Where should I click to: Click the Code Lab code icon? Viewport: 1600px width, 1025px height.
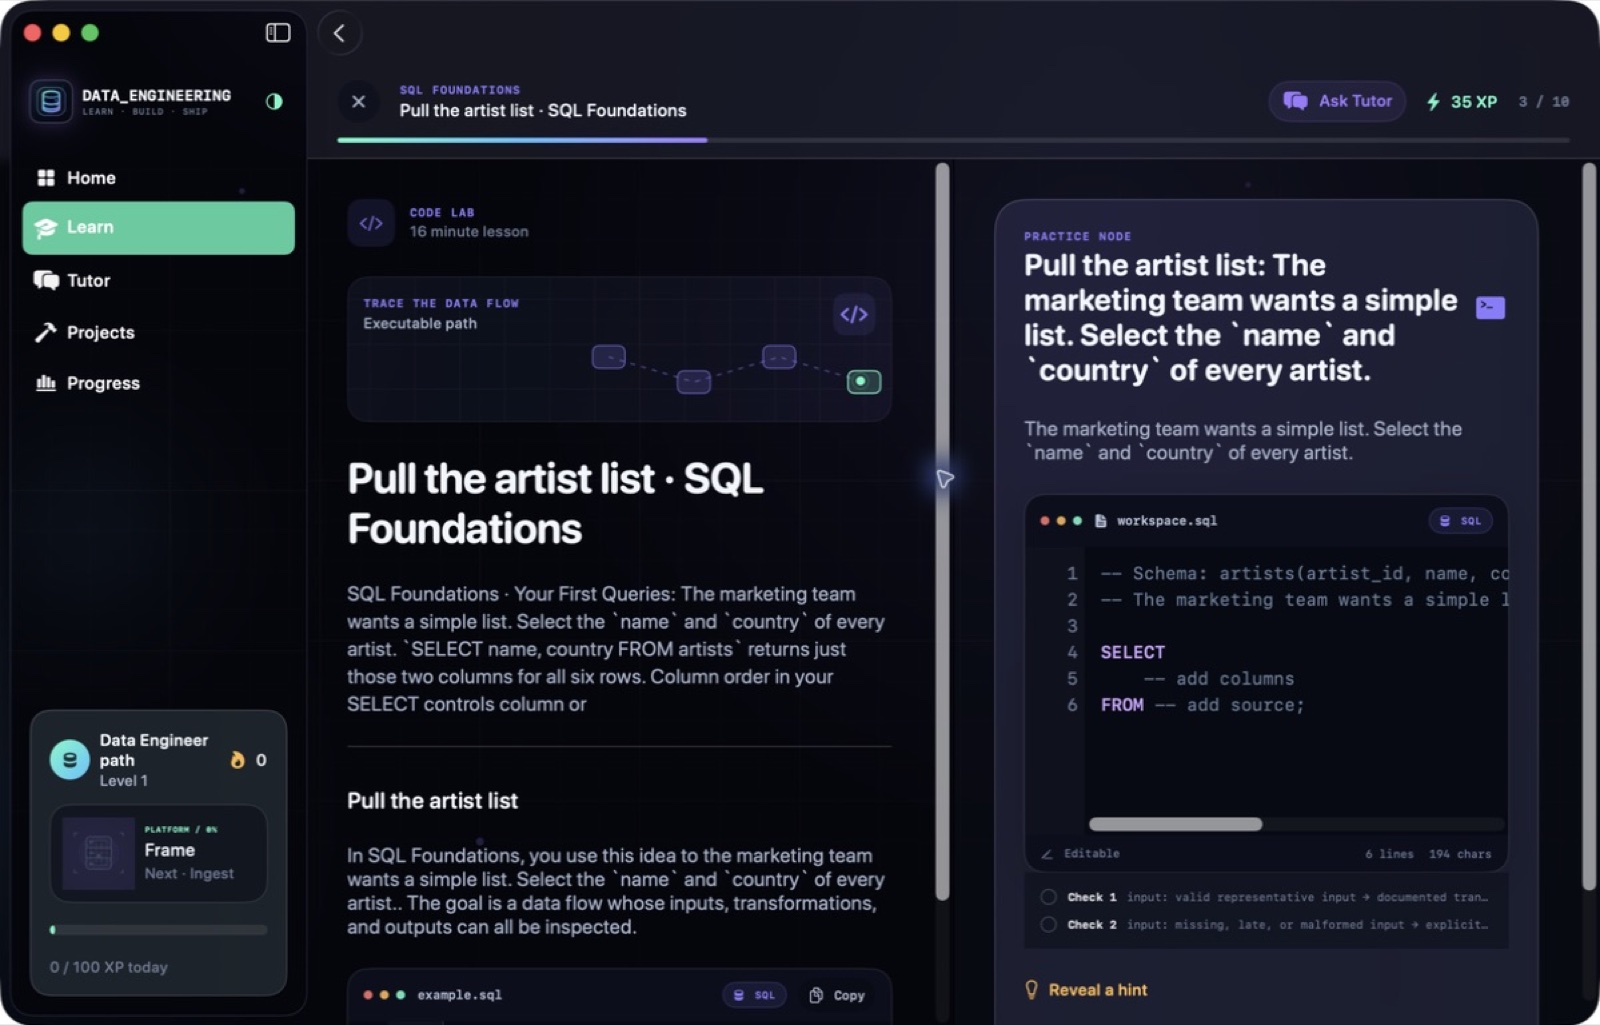tap(371, 223)
